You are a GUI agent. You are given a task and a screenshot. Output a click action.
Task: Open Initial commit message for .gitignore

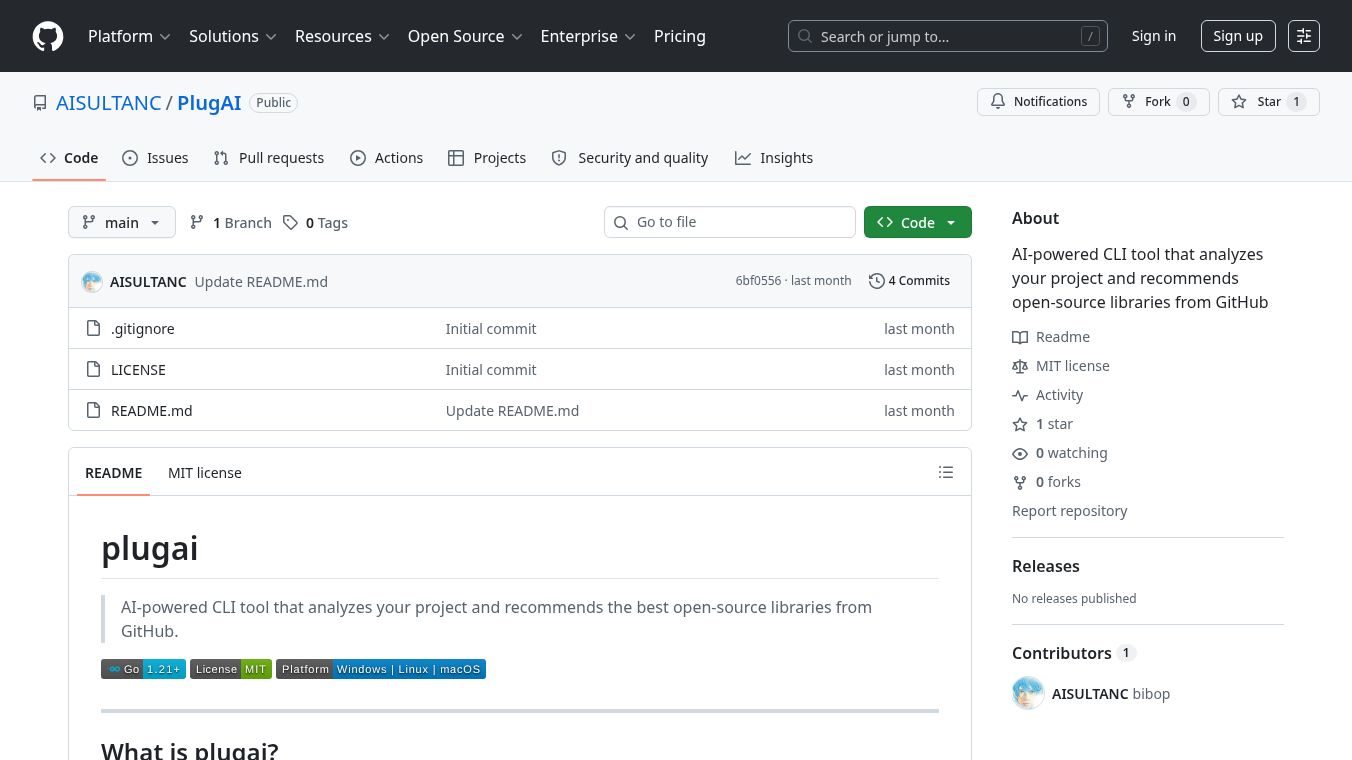pos(491,328)
